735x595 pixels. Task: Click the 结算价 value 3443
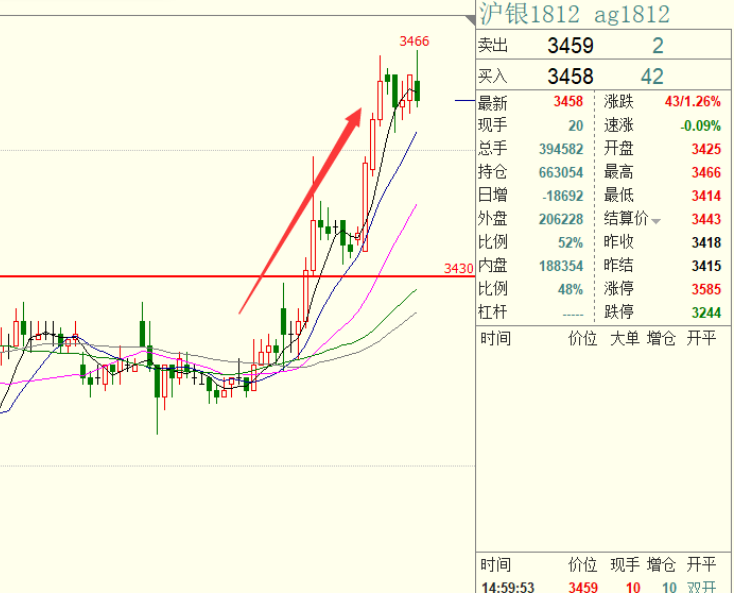tap(706, 219)
